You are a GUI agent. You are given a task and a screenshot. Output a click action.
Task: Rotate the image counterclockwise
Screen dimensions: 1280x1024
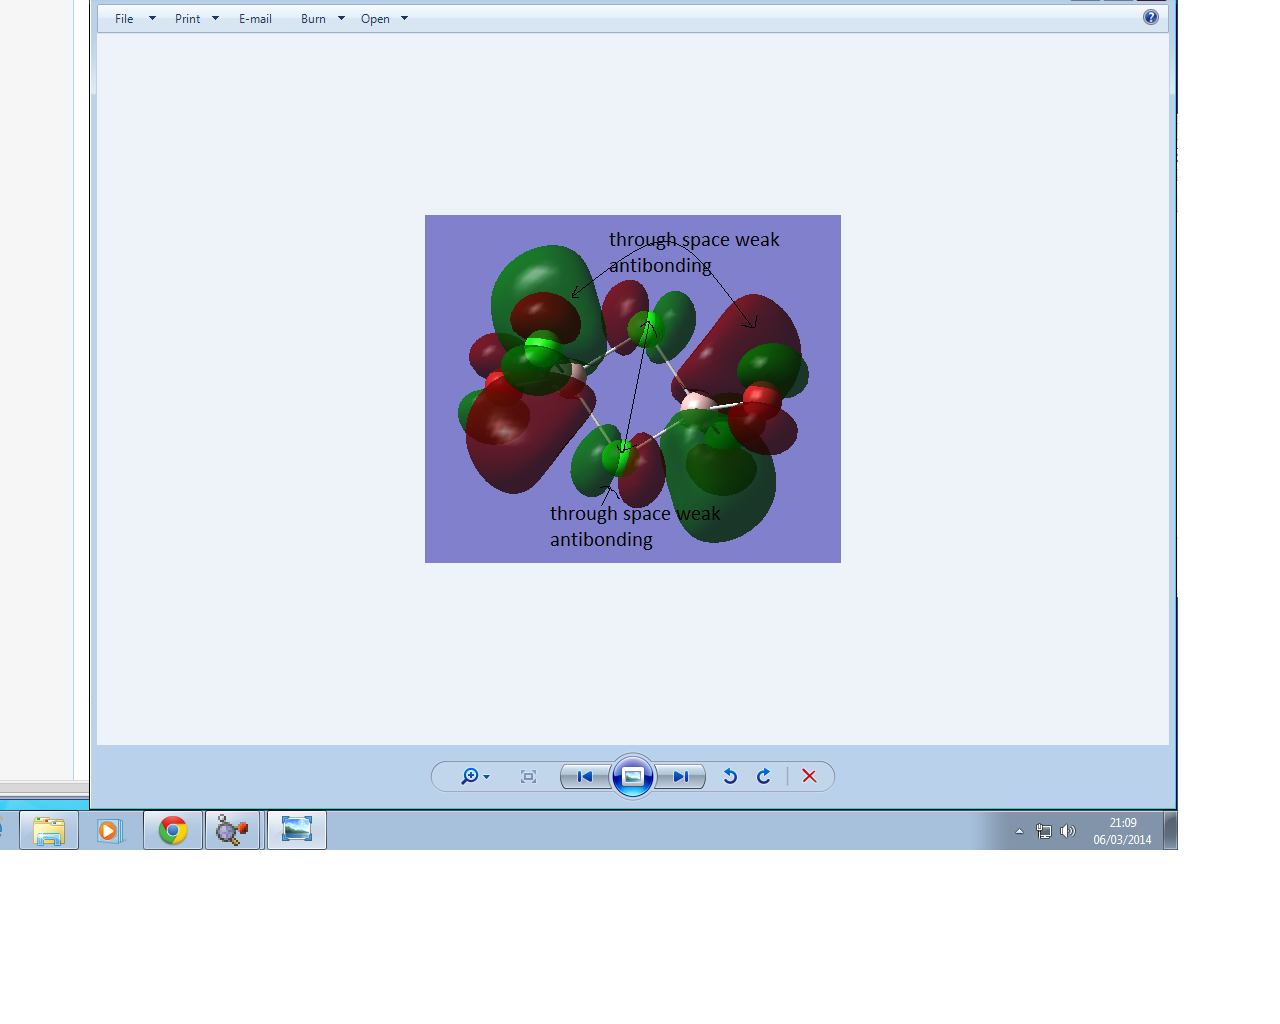pyautogui.click(x=730, y=776)
